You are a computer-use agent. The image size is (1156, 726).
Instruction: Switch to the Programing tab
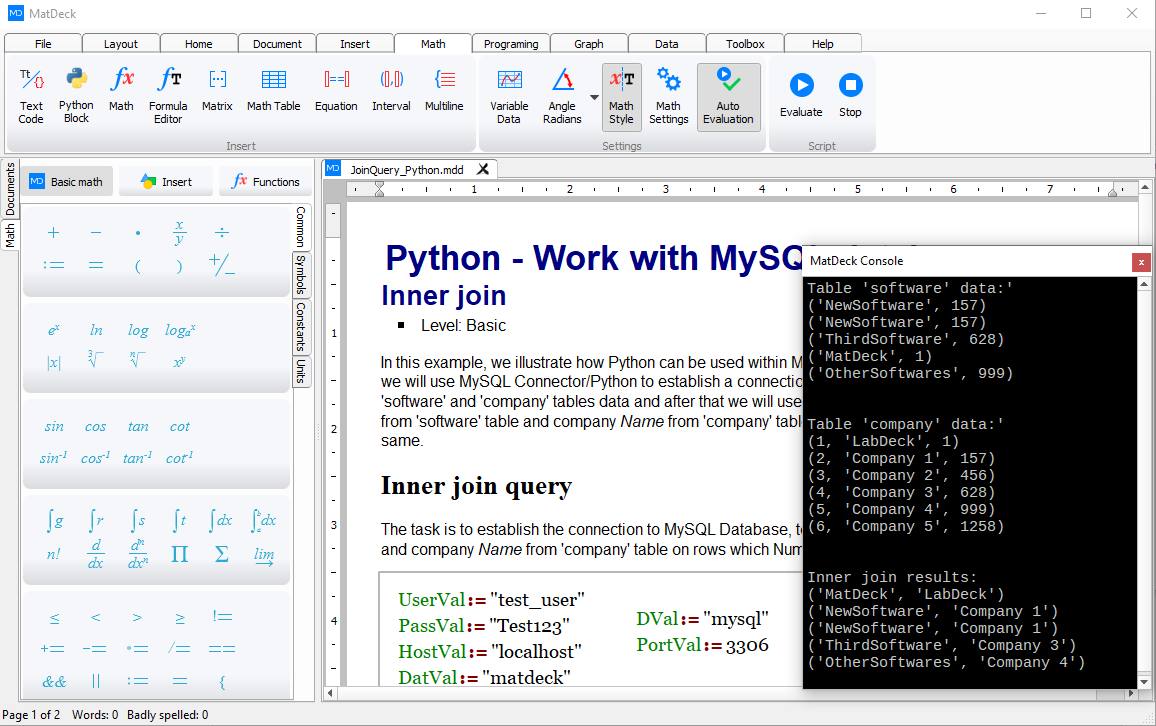(x=511, y=43)
